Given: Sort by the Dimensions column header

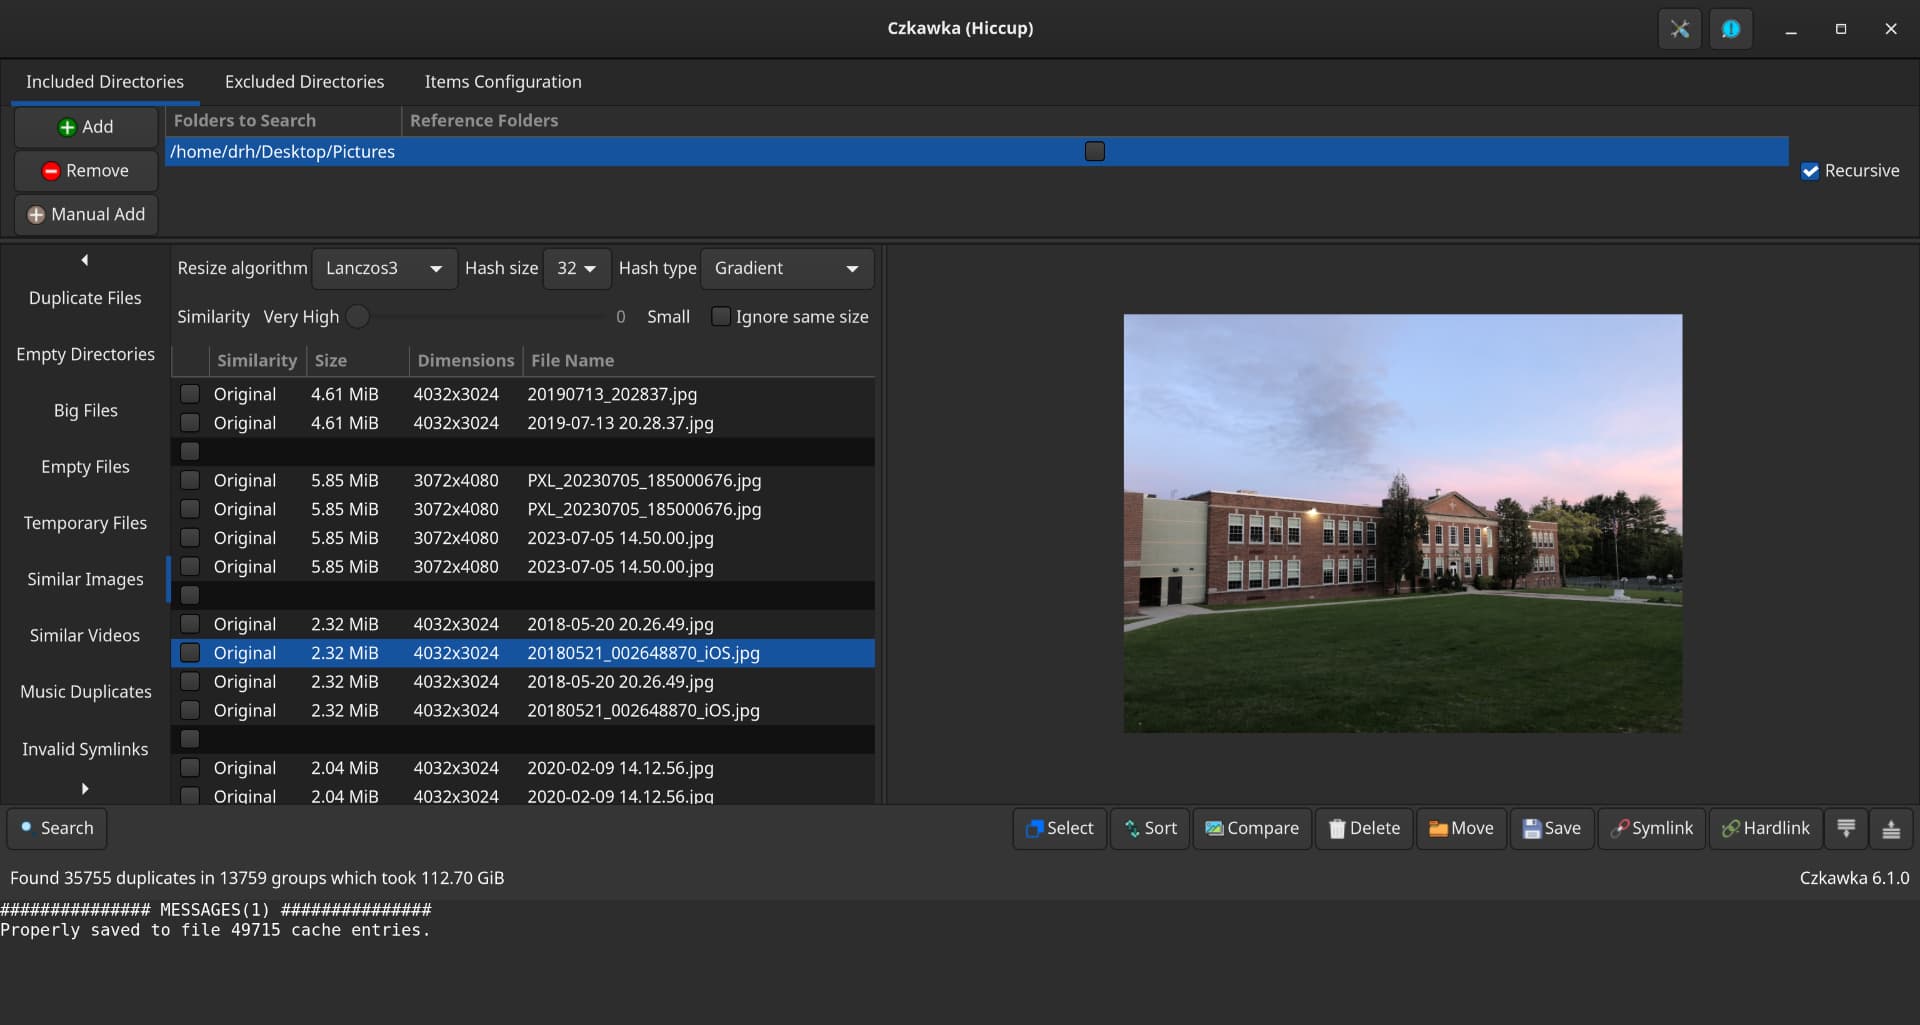Looking at the screenshot, I should coord(466,360).
